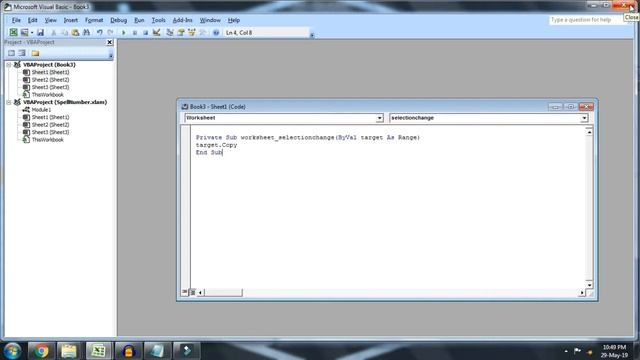
Task: Click the Toolbox toolbar icon
Action: [x=202, y=32]
